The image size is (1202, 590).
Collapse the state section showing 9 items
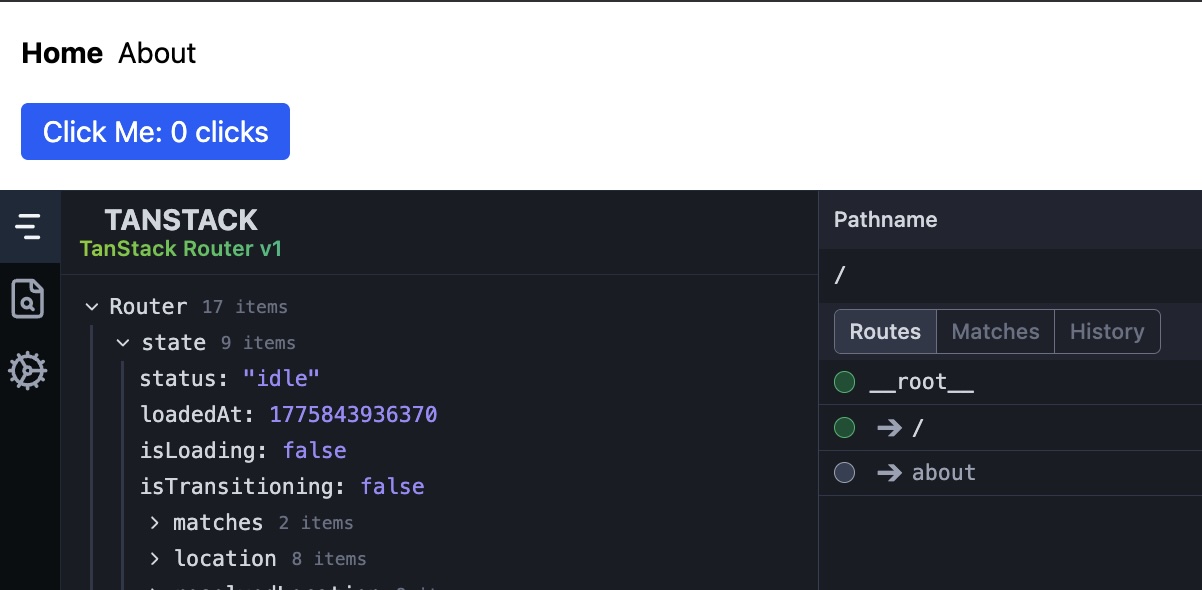click(123, 342)
